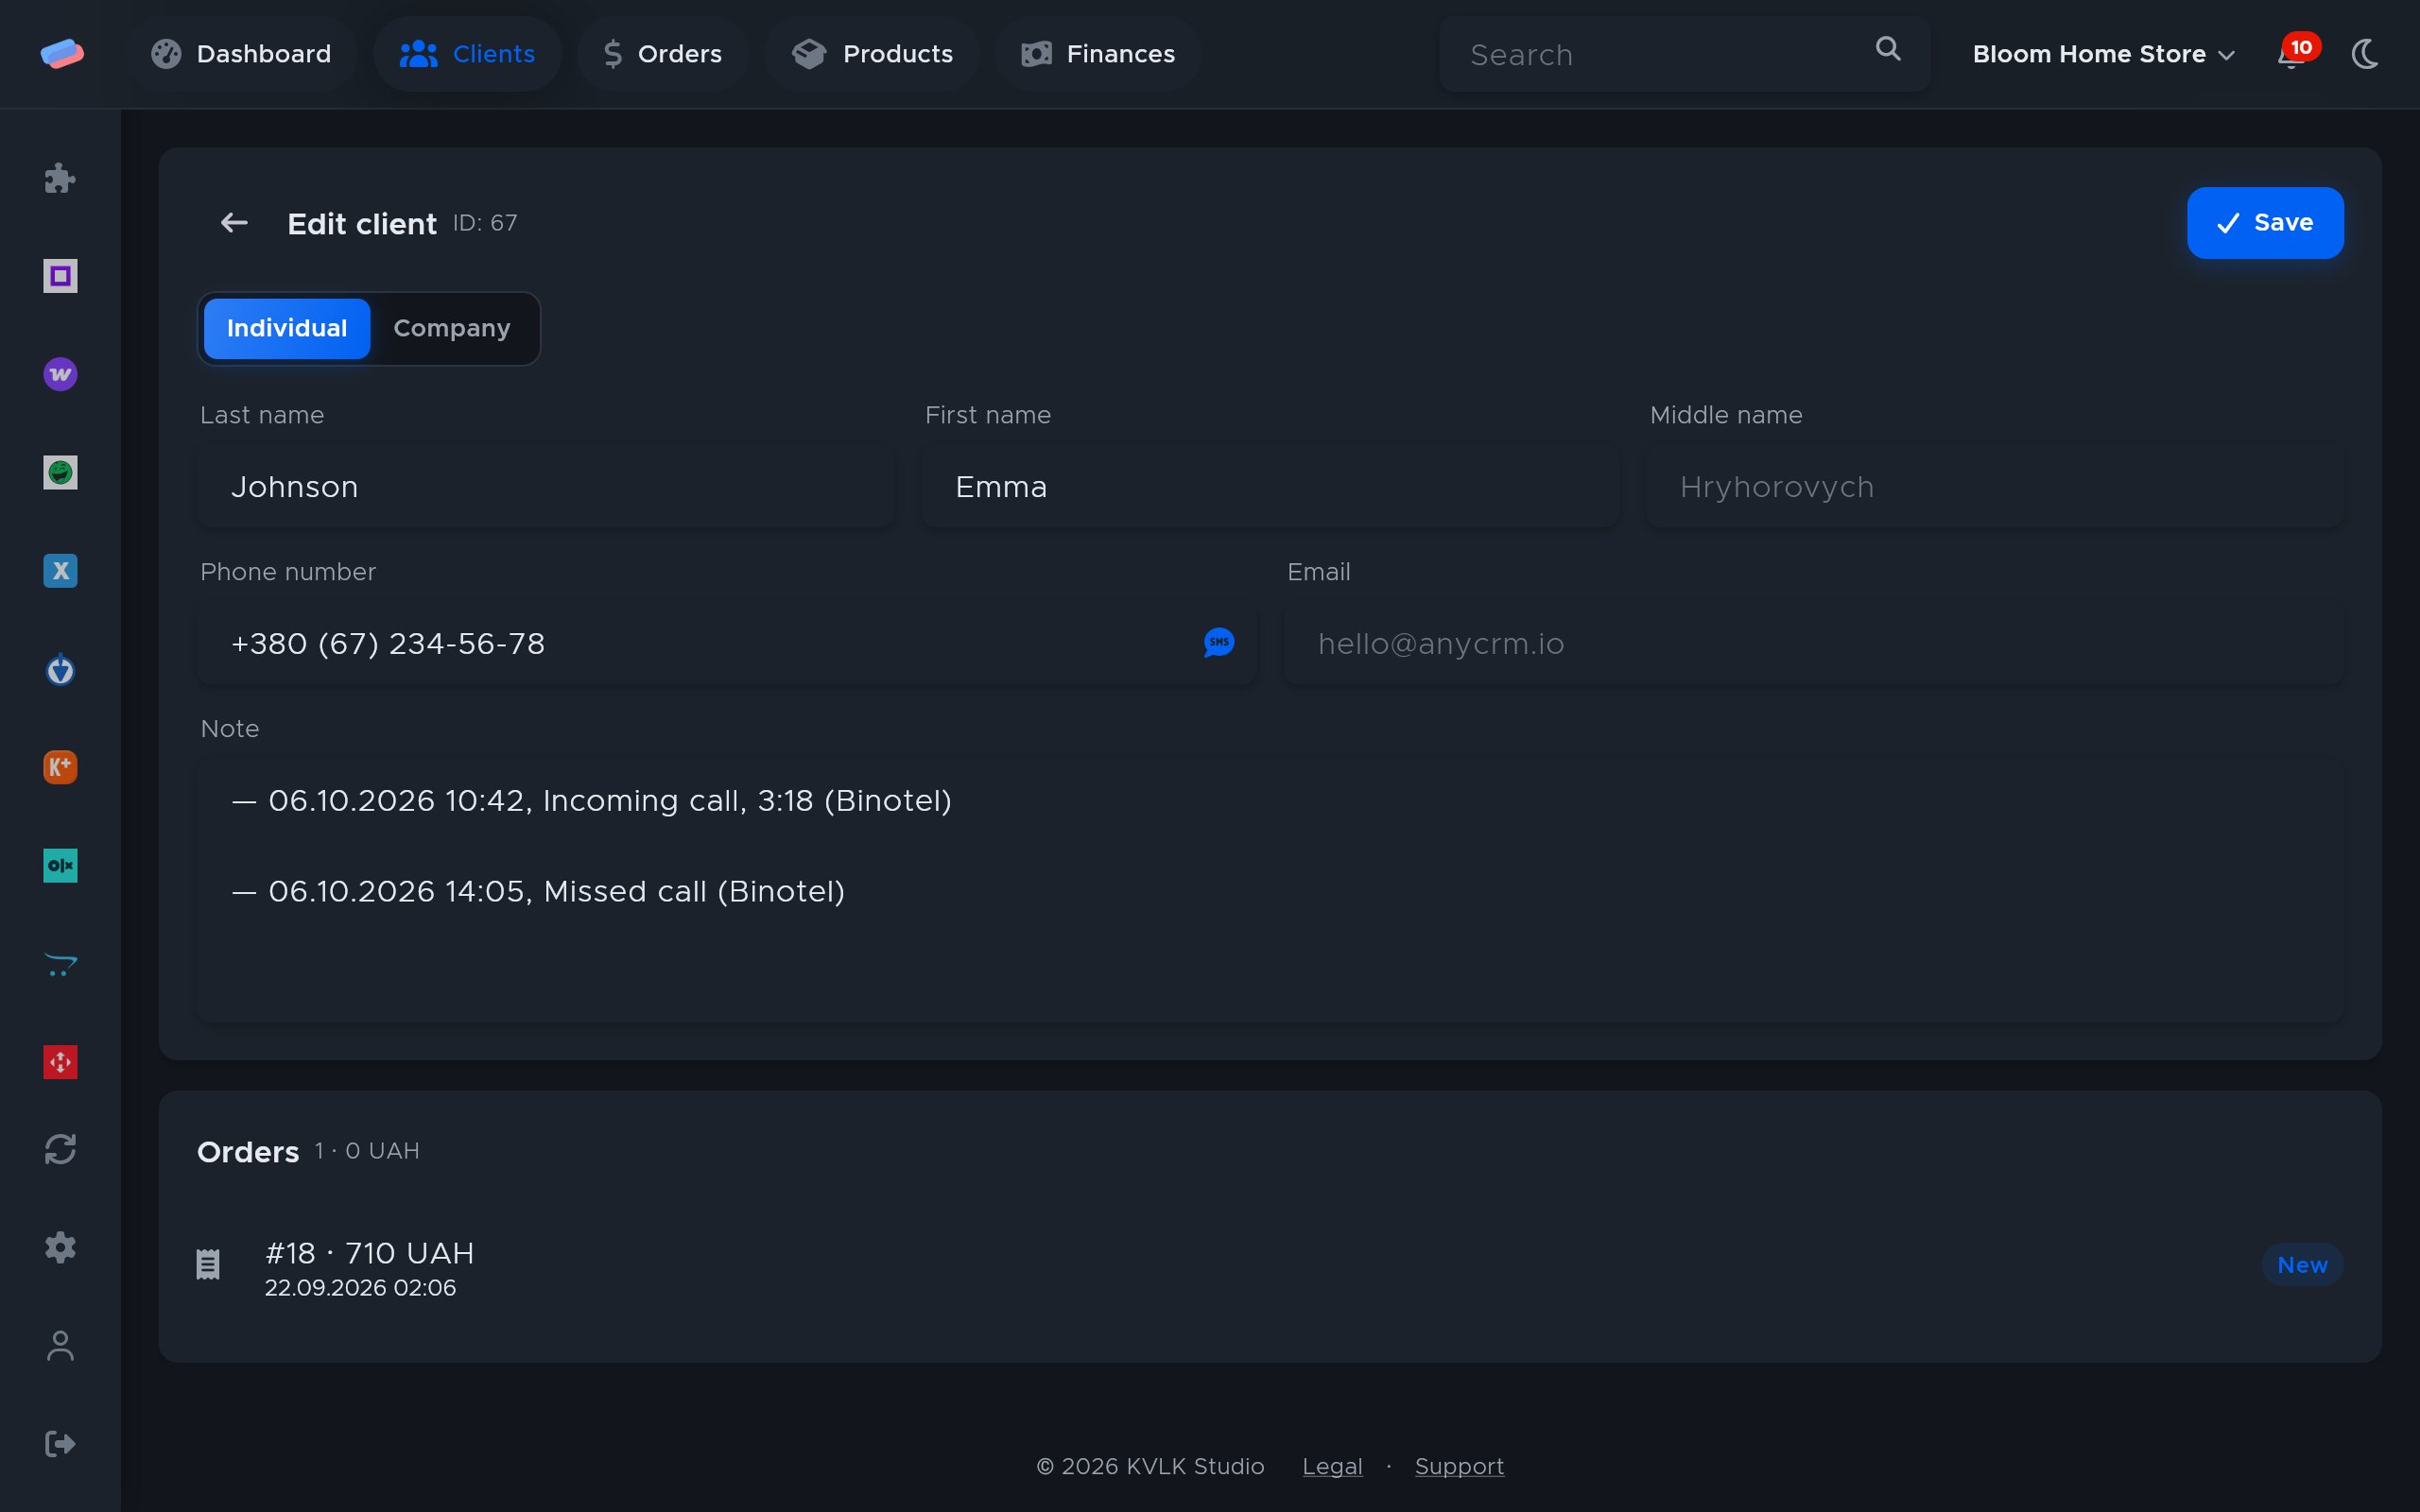Click the 'ID: 67' label
The image size is (2420, 1512).
(485, 223)
